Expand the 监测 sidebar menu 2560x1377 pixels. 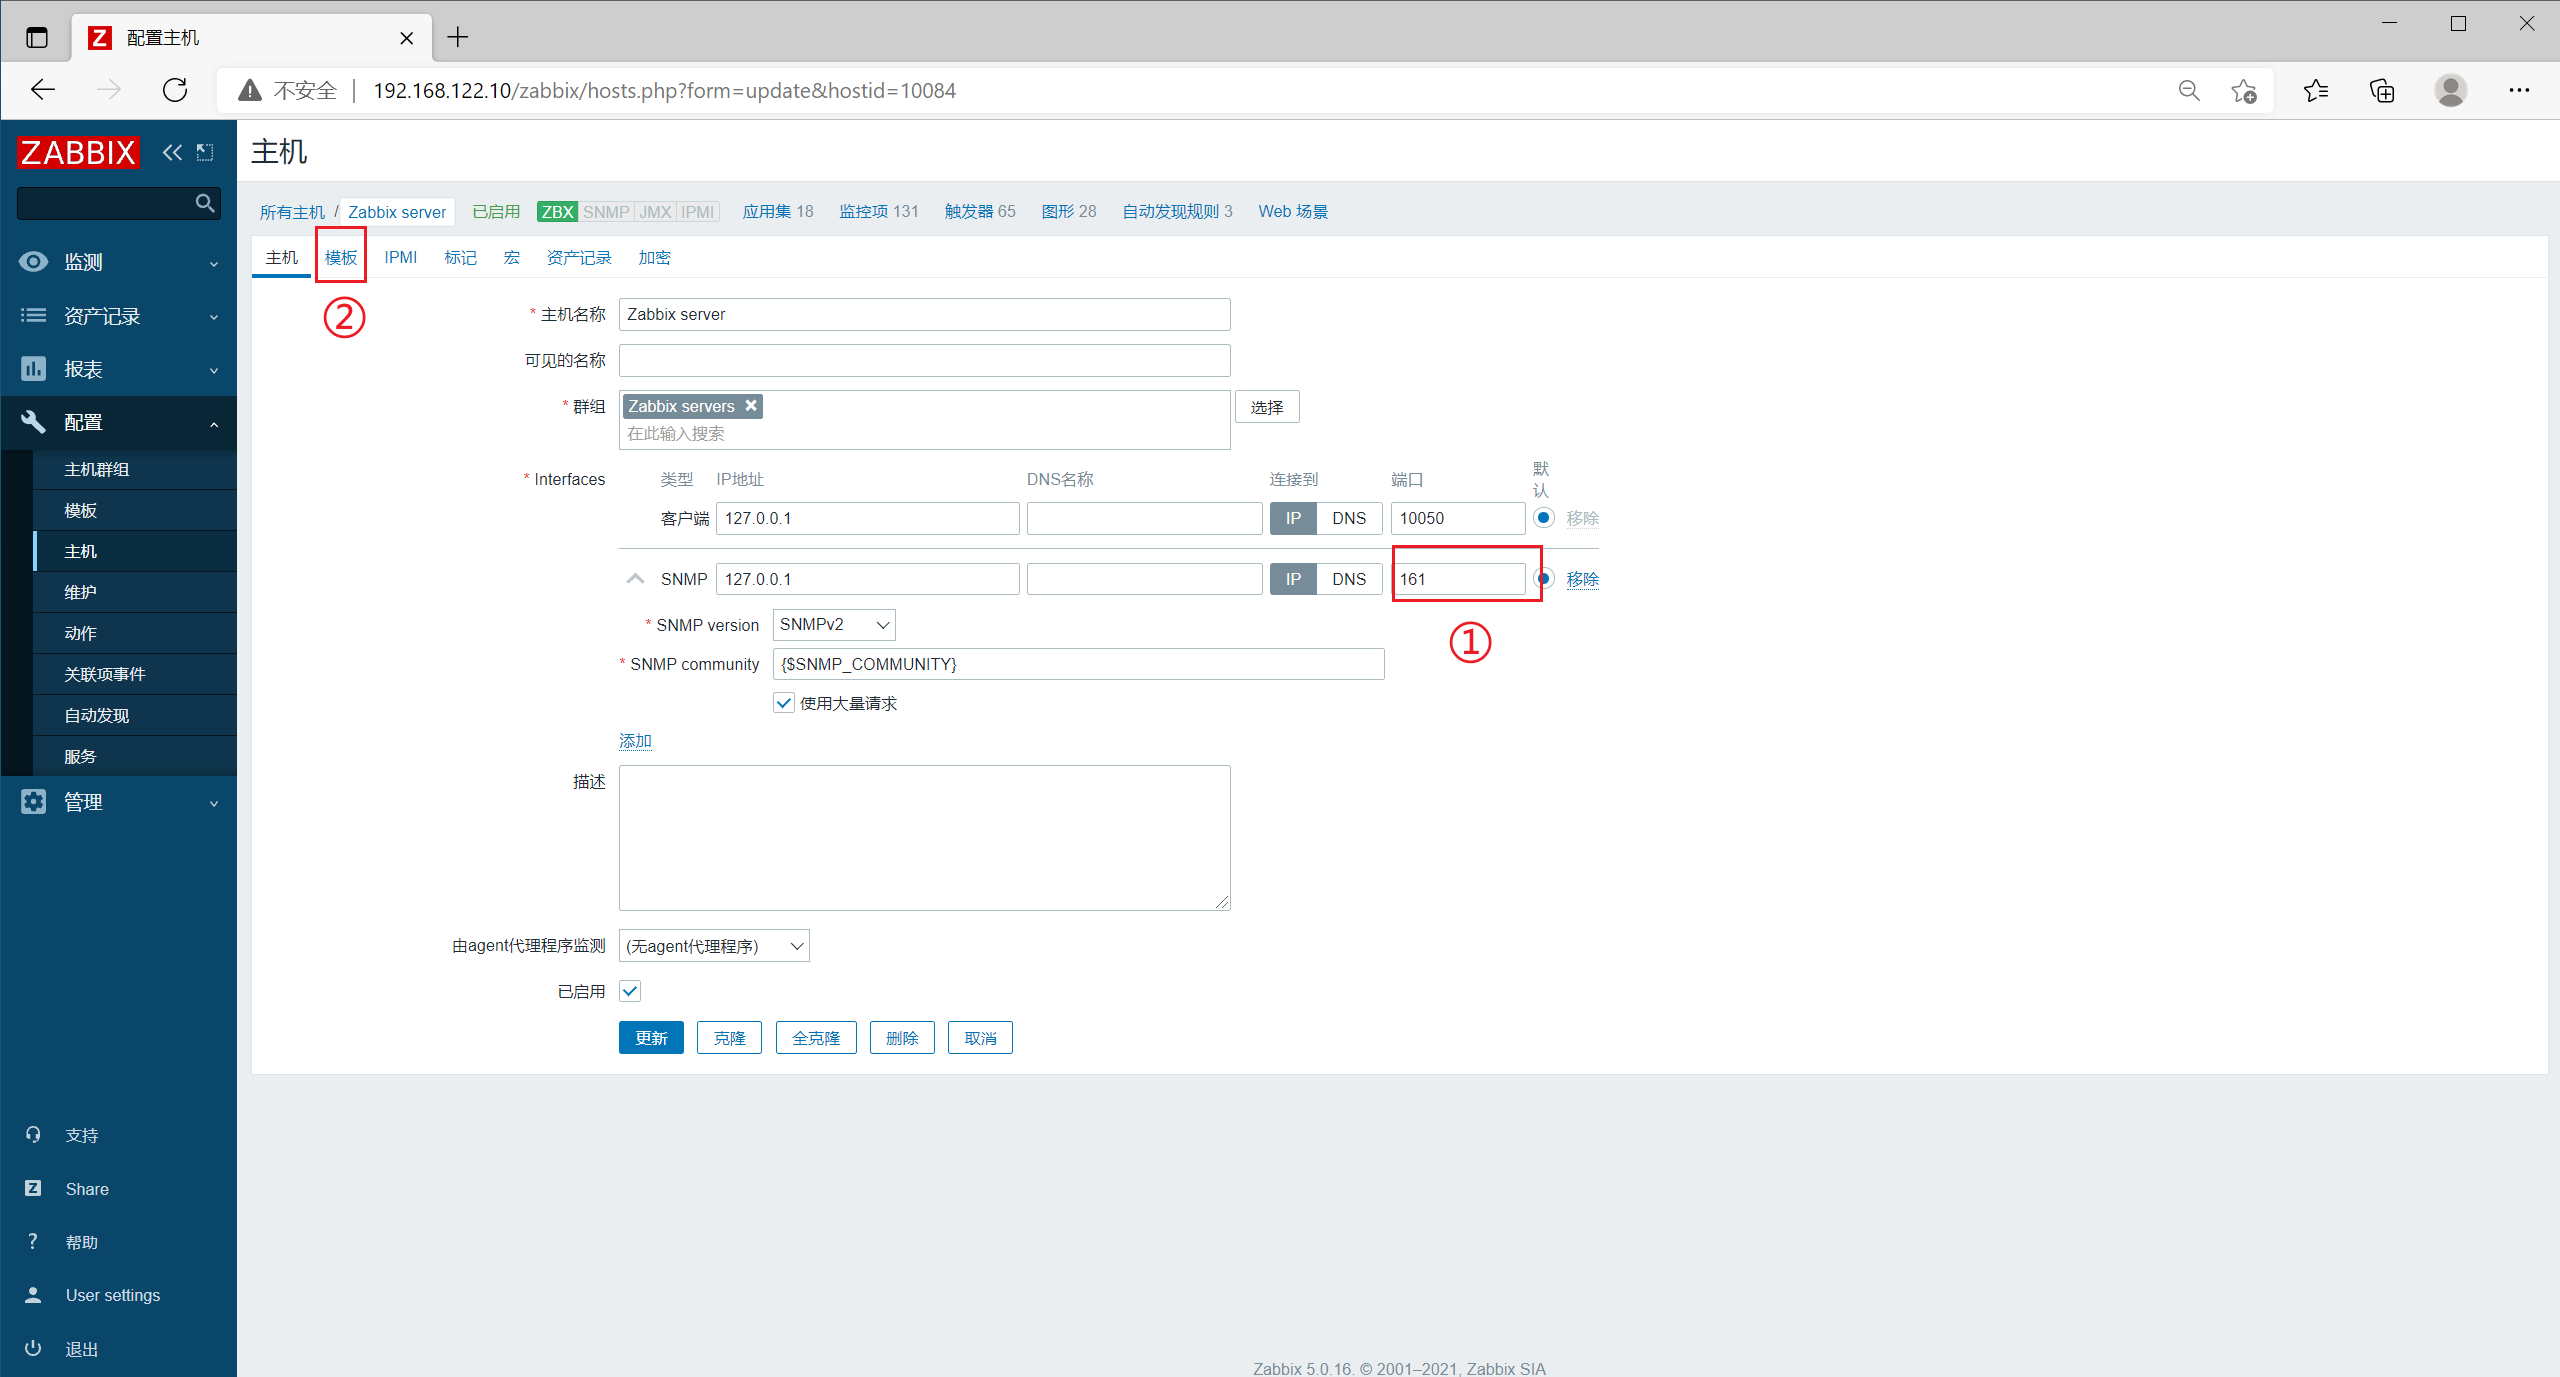(214, 264)
